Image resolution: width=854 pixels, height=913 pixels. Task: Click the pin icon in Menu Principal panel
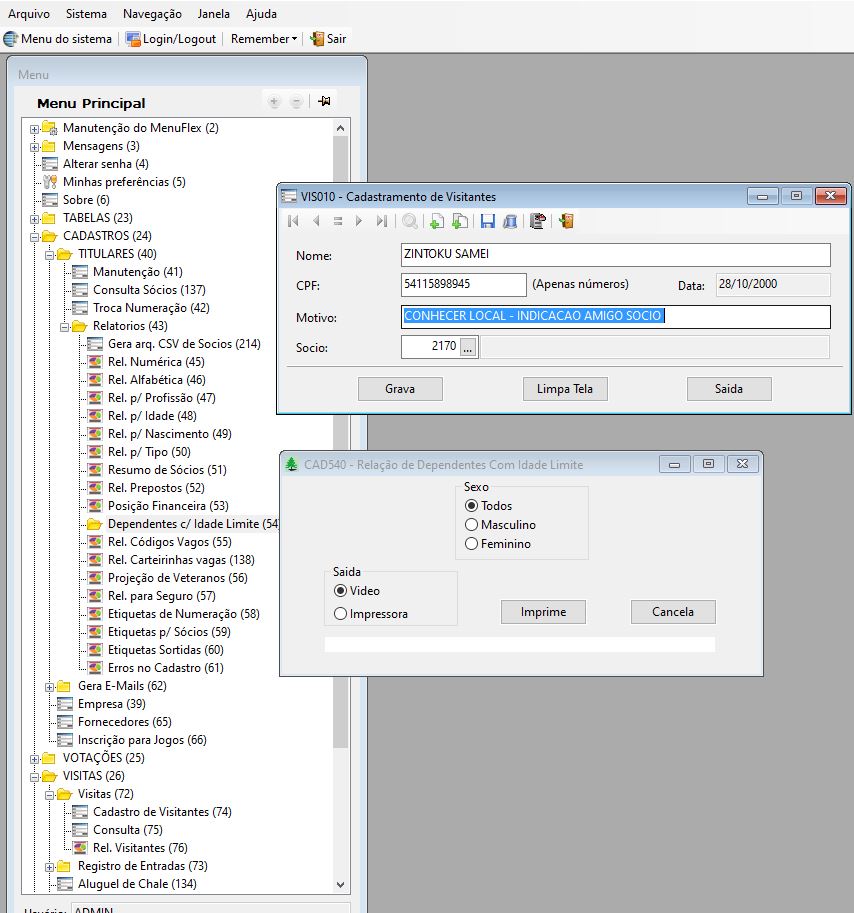point(324,101)
